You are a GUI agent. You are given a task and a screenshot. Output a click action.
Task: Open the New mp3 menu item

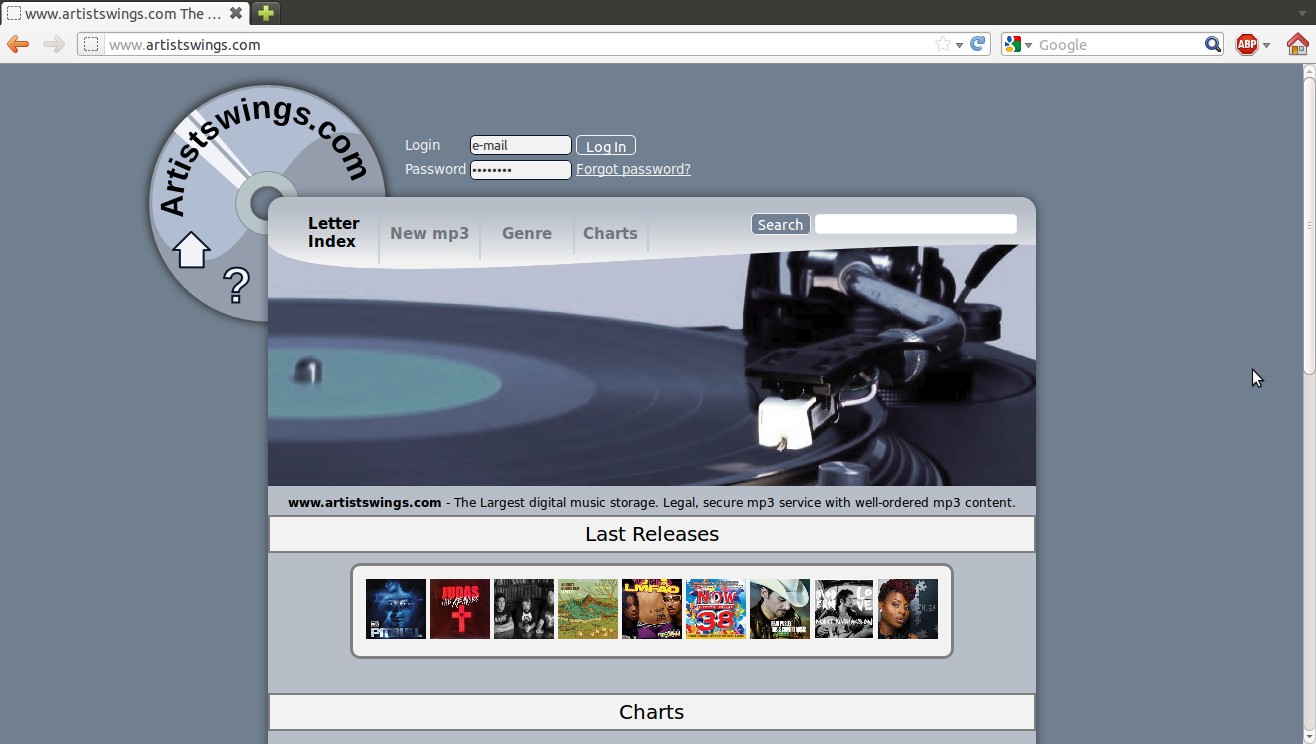click(x=429, y=233)
